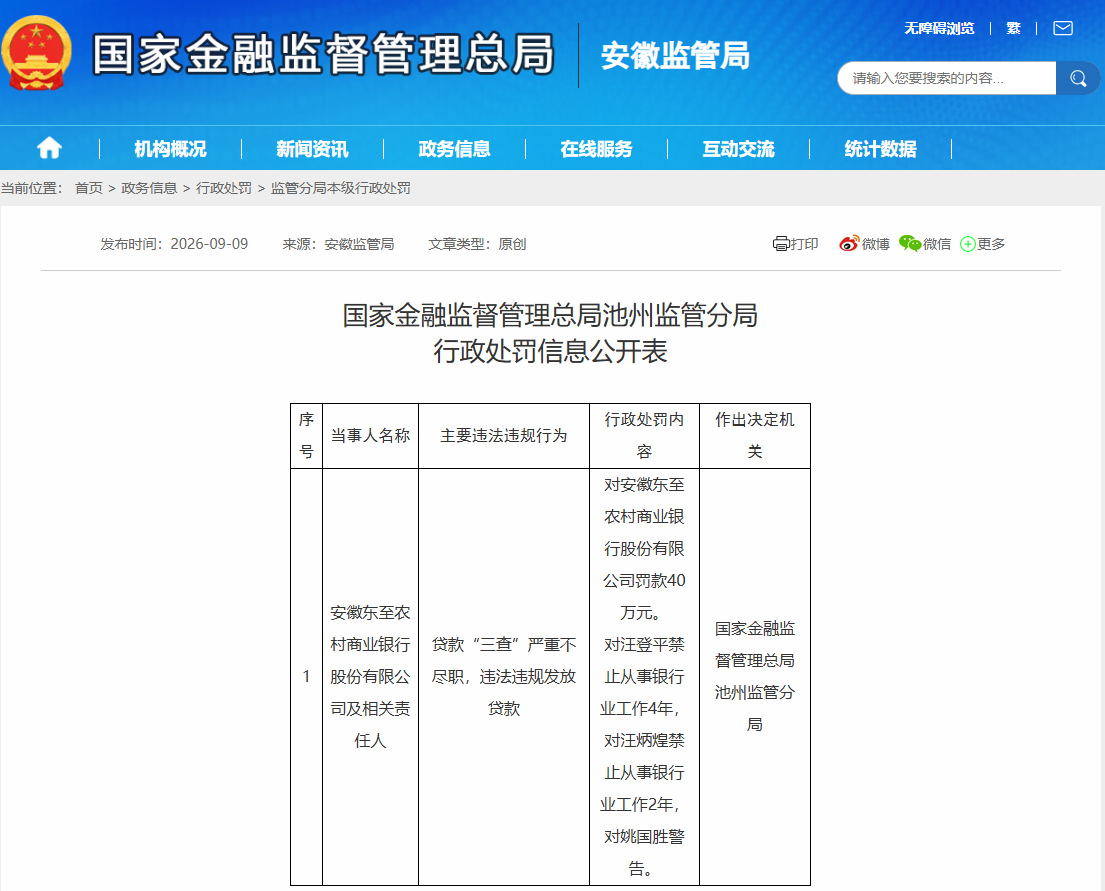
Task: Click breadcrumb link 行政处罚
Action: coord(224,188)
